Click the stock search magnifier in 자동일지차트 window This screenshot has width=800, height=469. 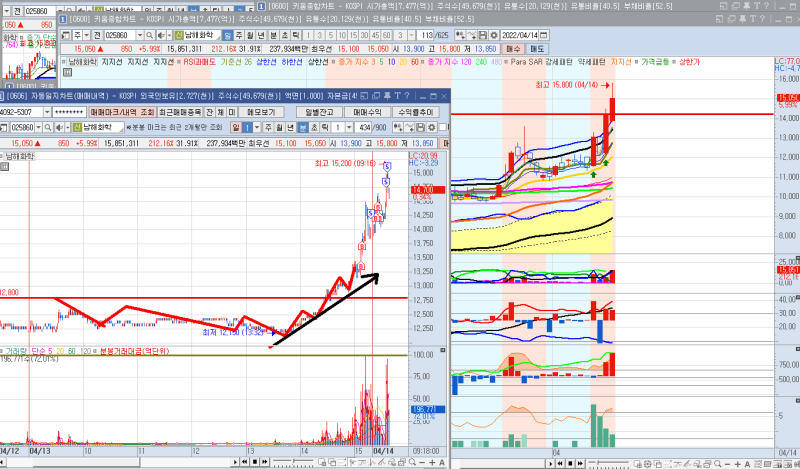click(48, 127)
